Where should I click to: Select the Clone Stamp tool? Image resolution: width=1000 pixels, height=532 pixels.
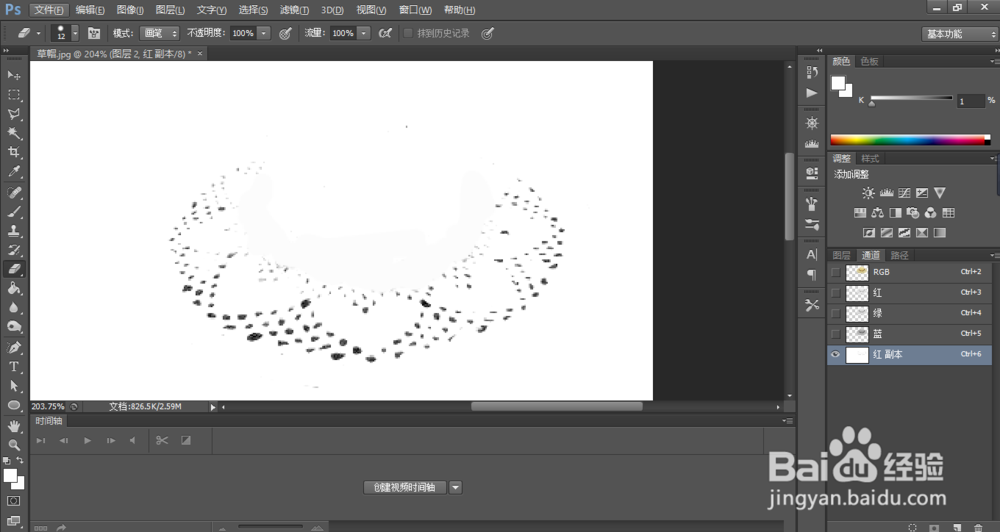point(13,230)
